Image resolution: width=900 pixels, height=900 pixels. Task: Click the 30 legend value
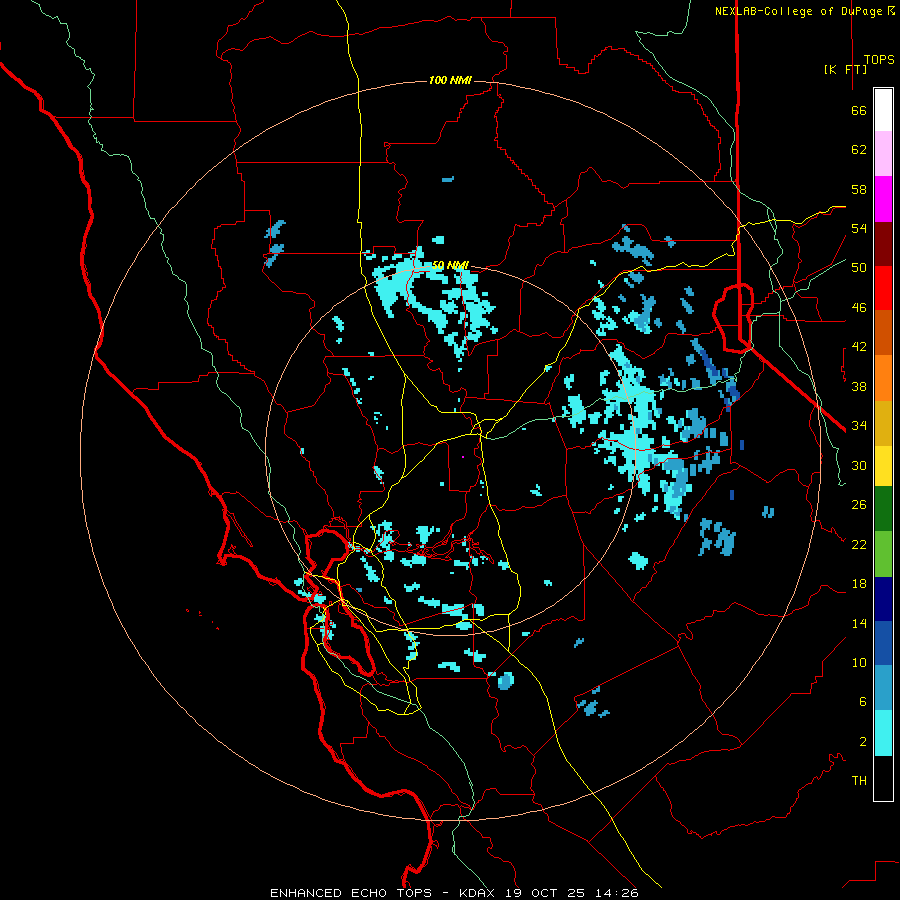[859, 465]
